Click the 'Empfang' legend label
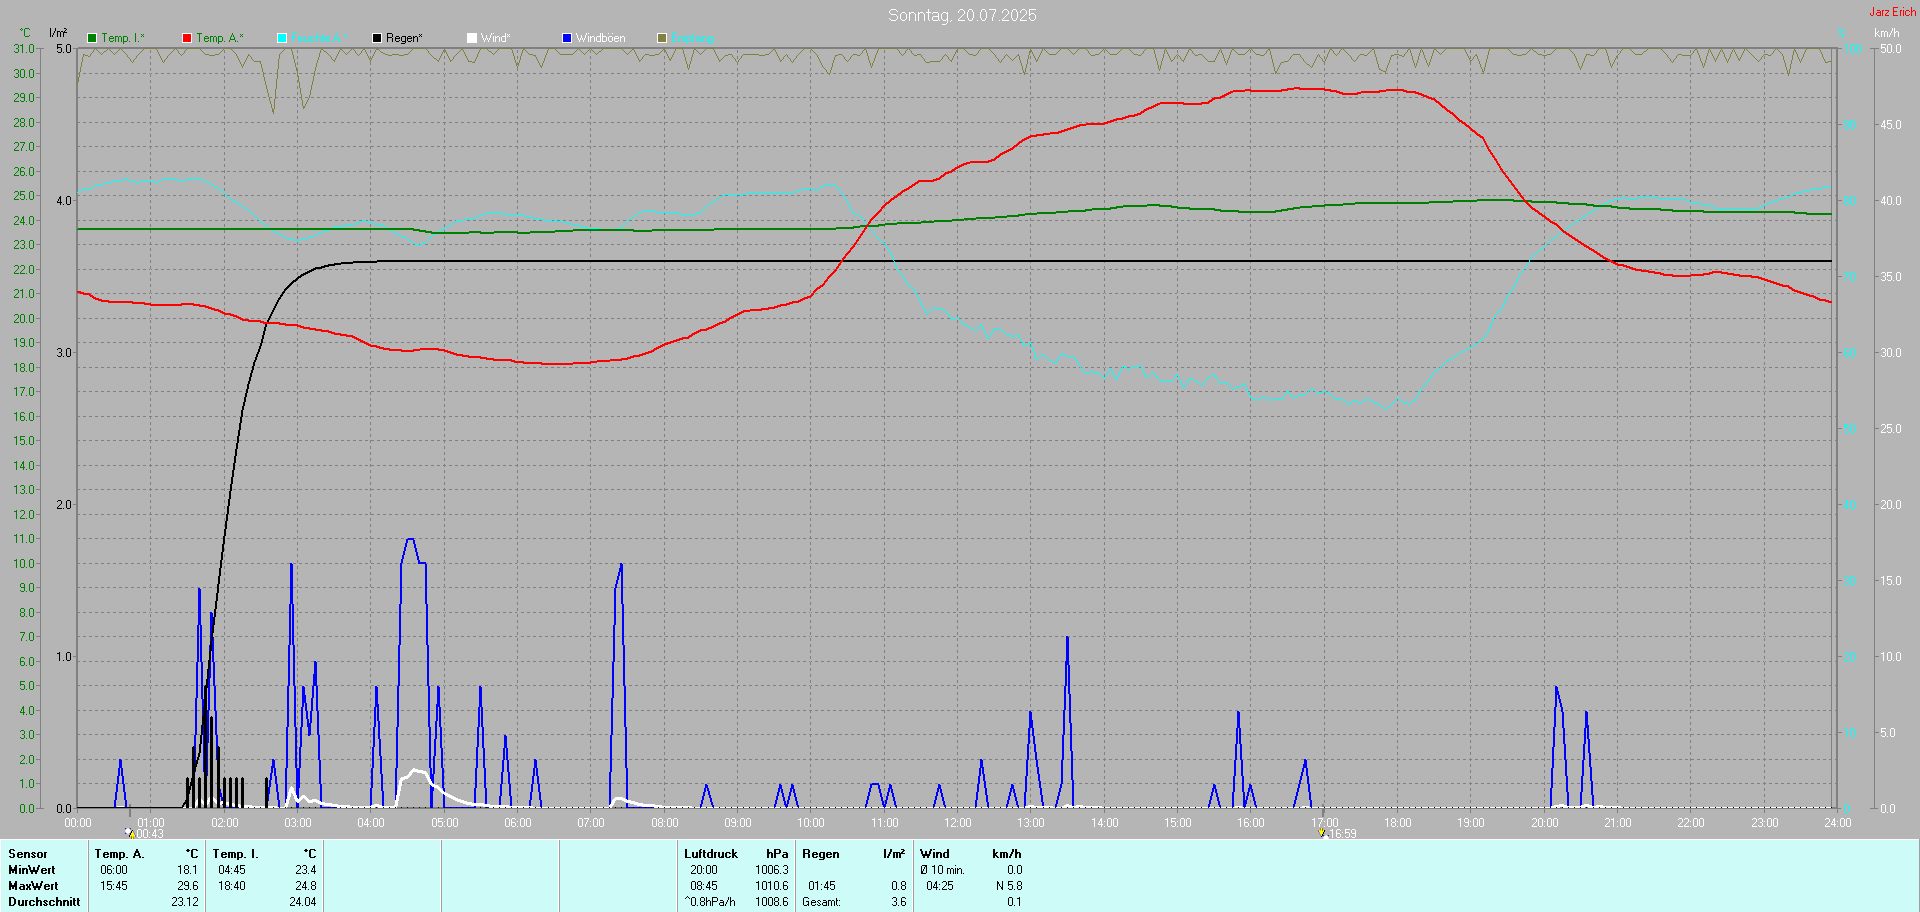This screenshot has height=912, width=1920. point(692,38)
